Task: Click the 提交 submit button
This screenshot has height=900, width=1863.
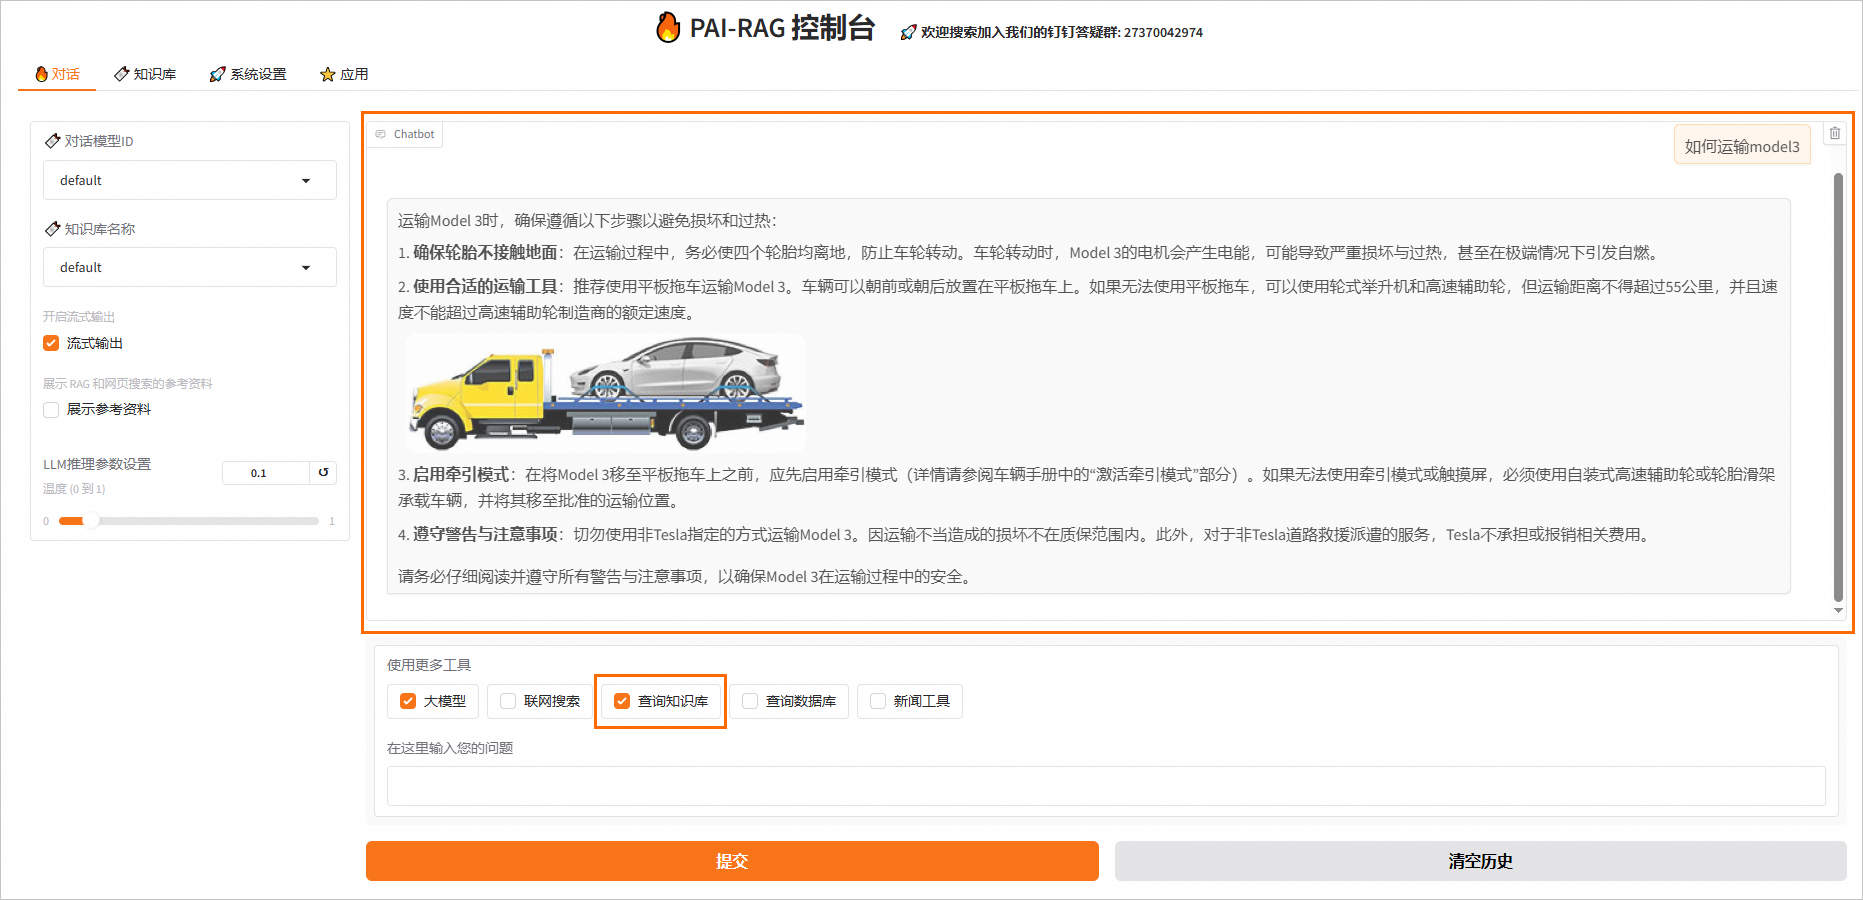Action: point(732,861)
